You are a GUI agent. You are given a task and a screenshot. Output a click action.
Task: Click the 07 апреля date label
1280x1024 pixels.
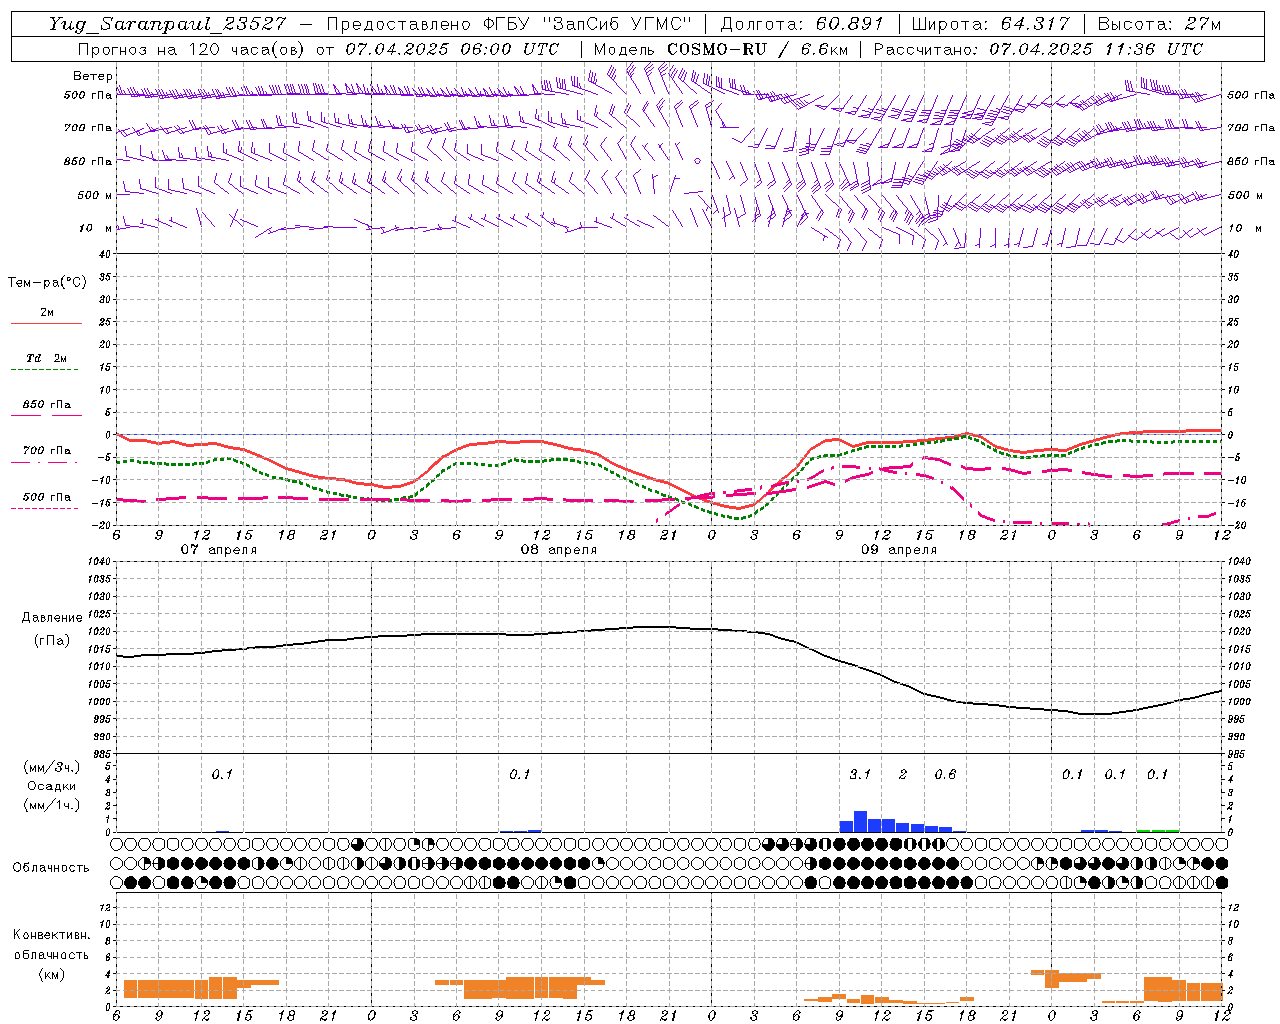pos(218,550)
